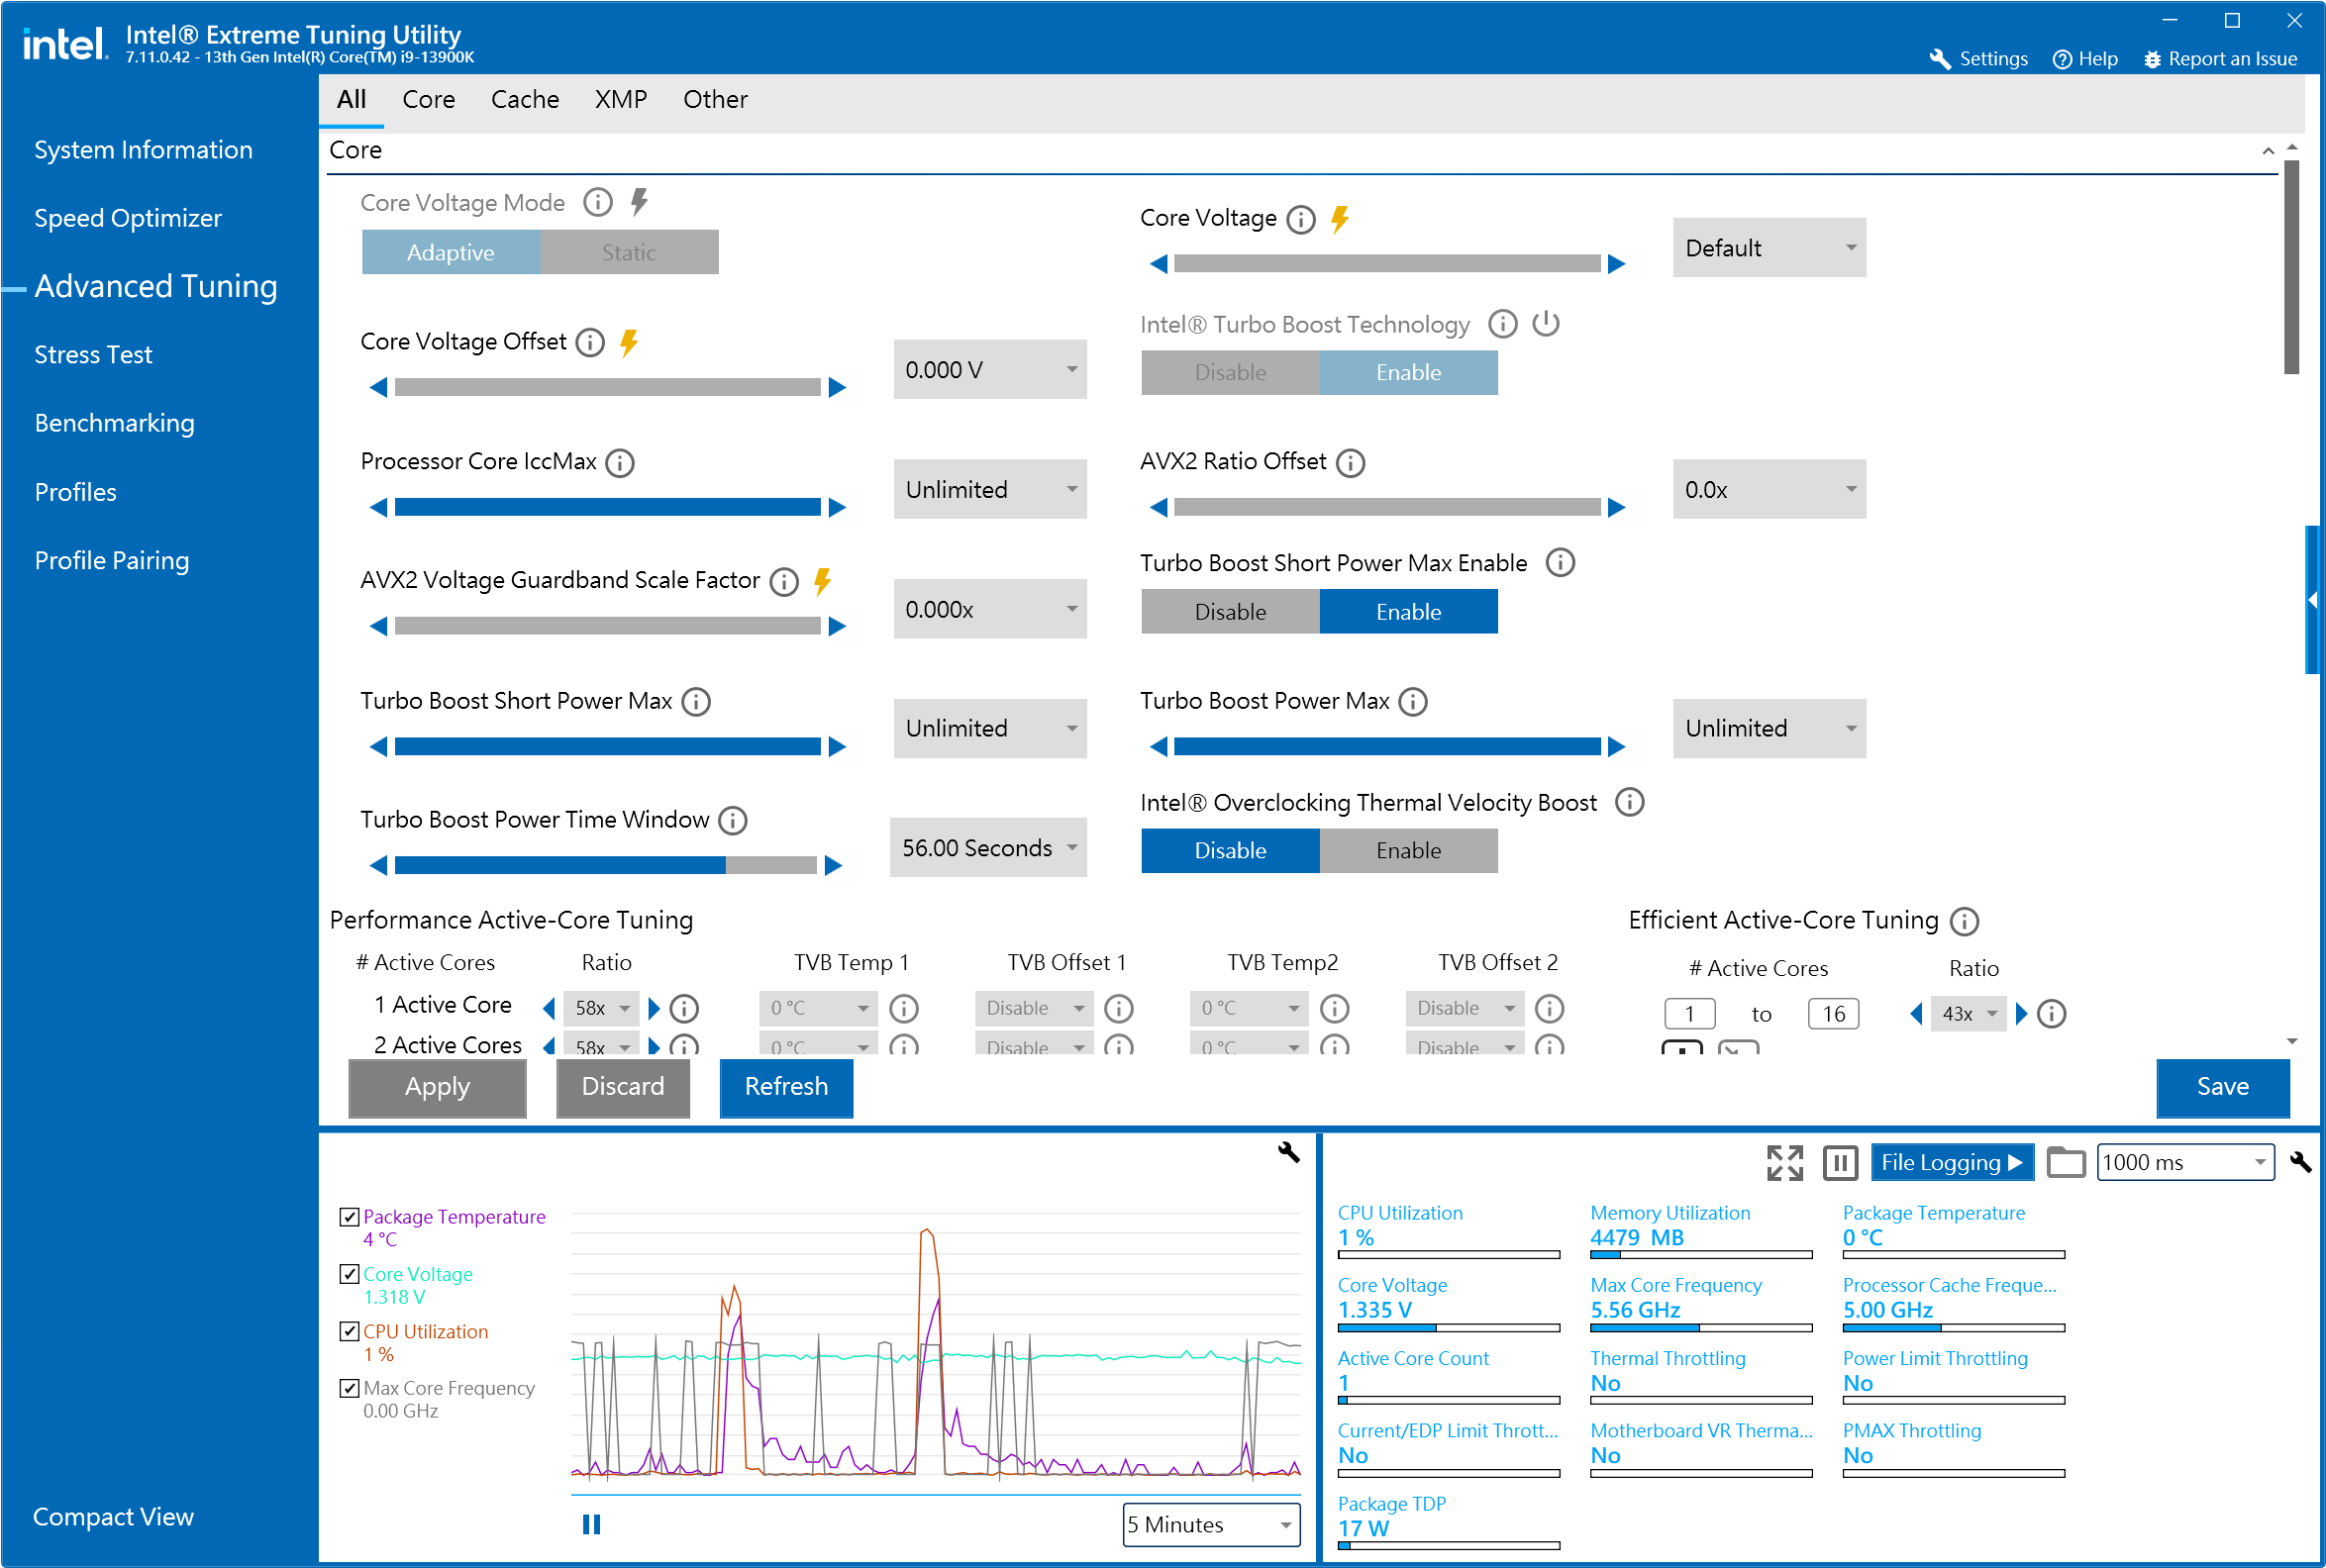
Task: Select Adaptive core voltage mode
Action: 451,252
